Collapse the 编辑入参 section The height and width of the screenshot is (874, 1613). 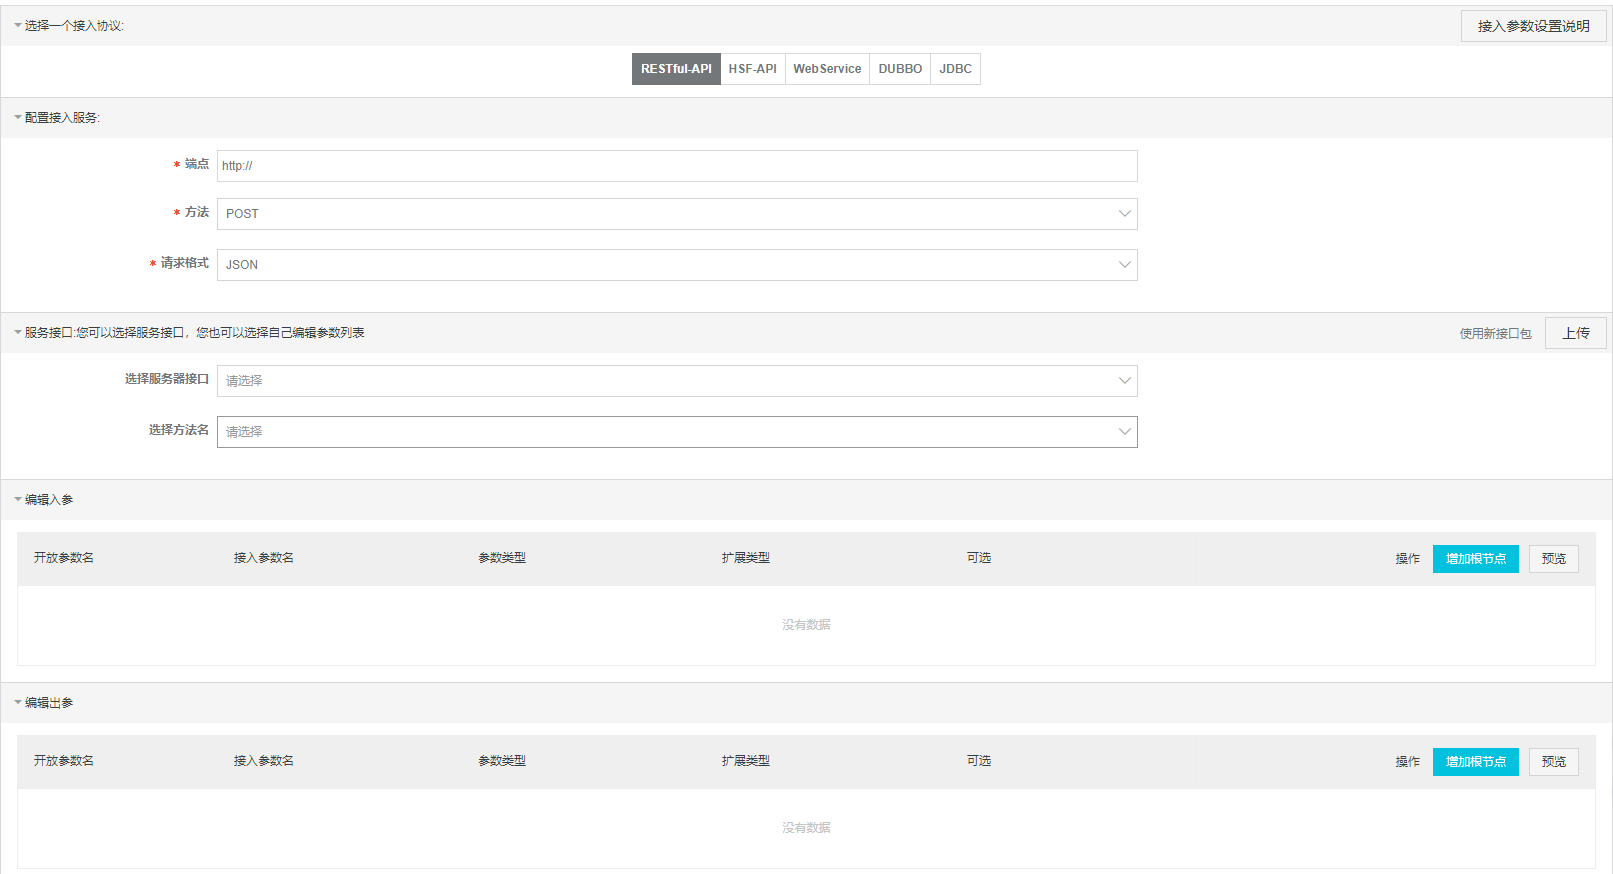coord(18,500)
